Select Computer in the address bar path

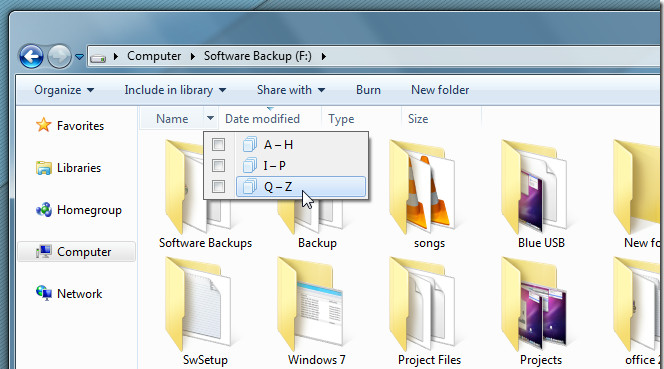point(154,56)
